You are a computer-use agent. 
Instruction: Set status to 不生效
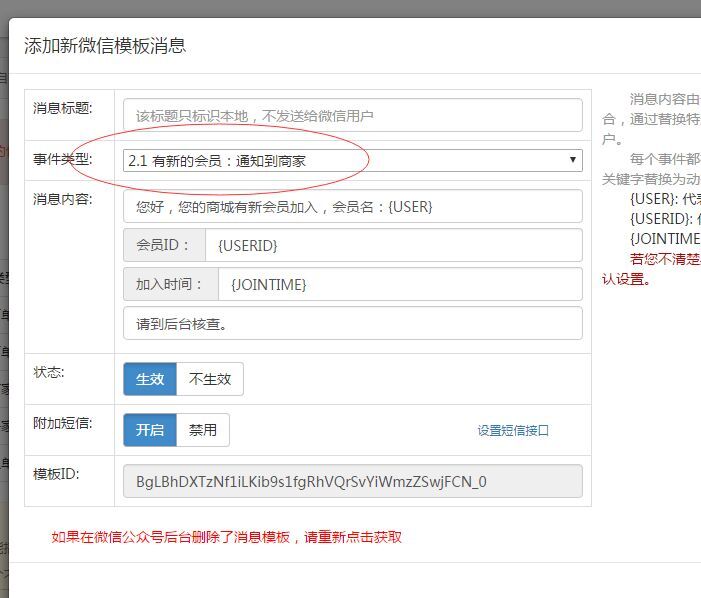pos(210,379)
